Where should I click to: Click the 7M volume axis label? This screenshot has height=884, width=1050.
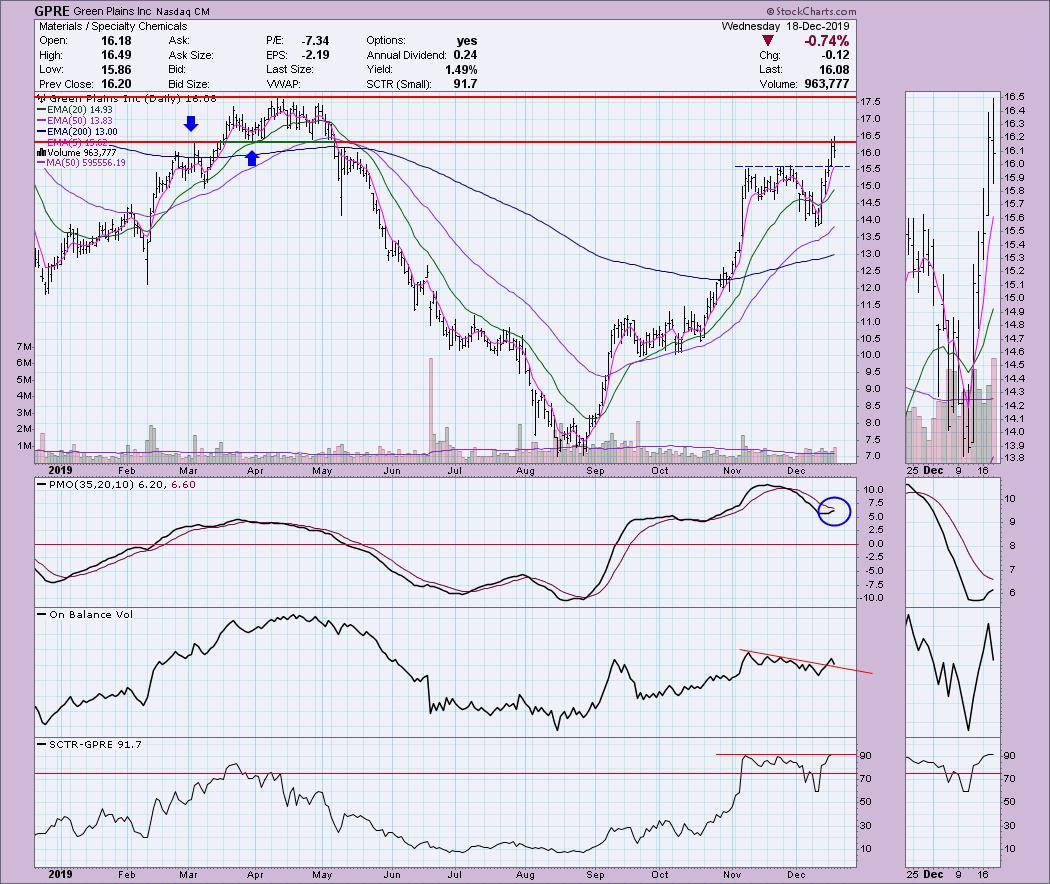pos(23,347)
